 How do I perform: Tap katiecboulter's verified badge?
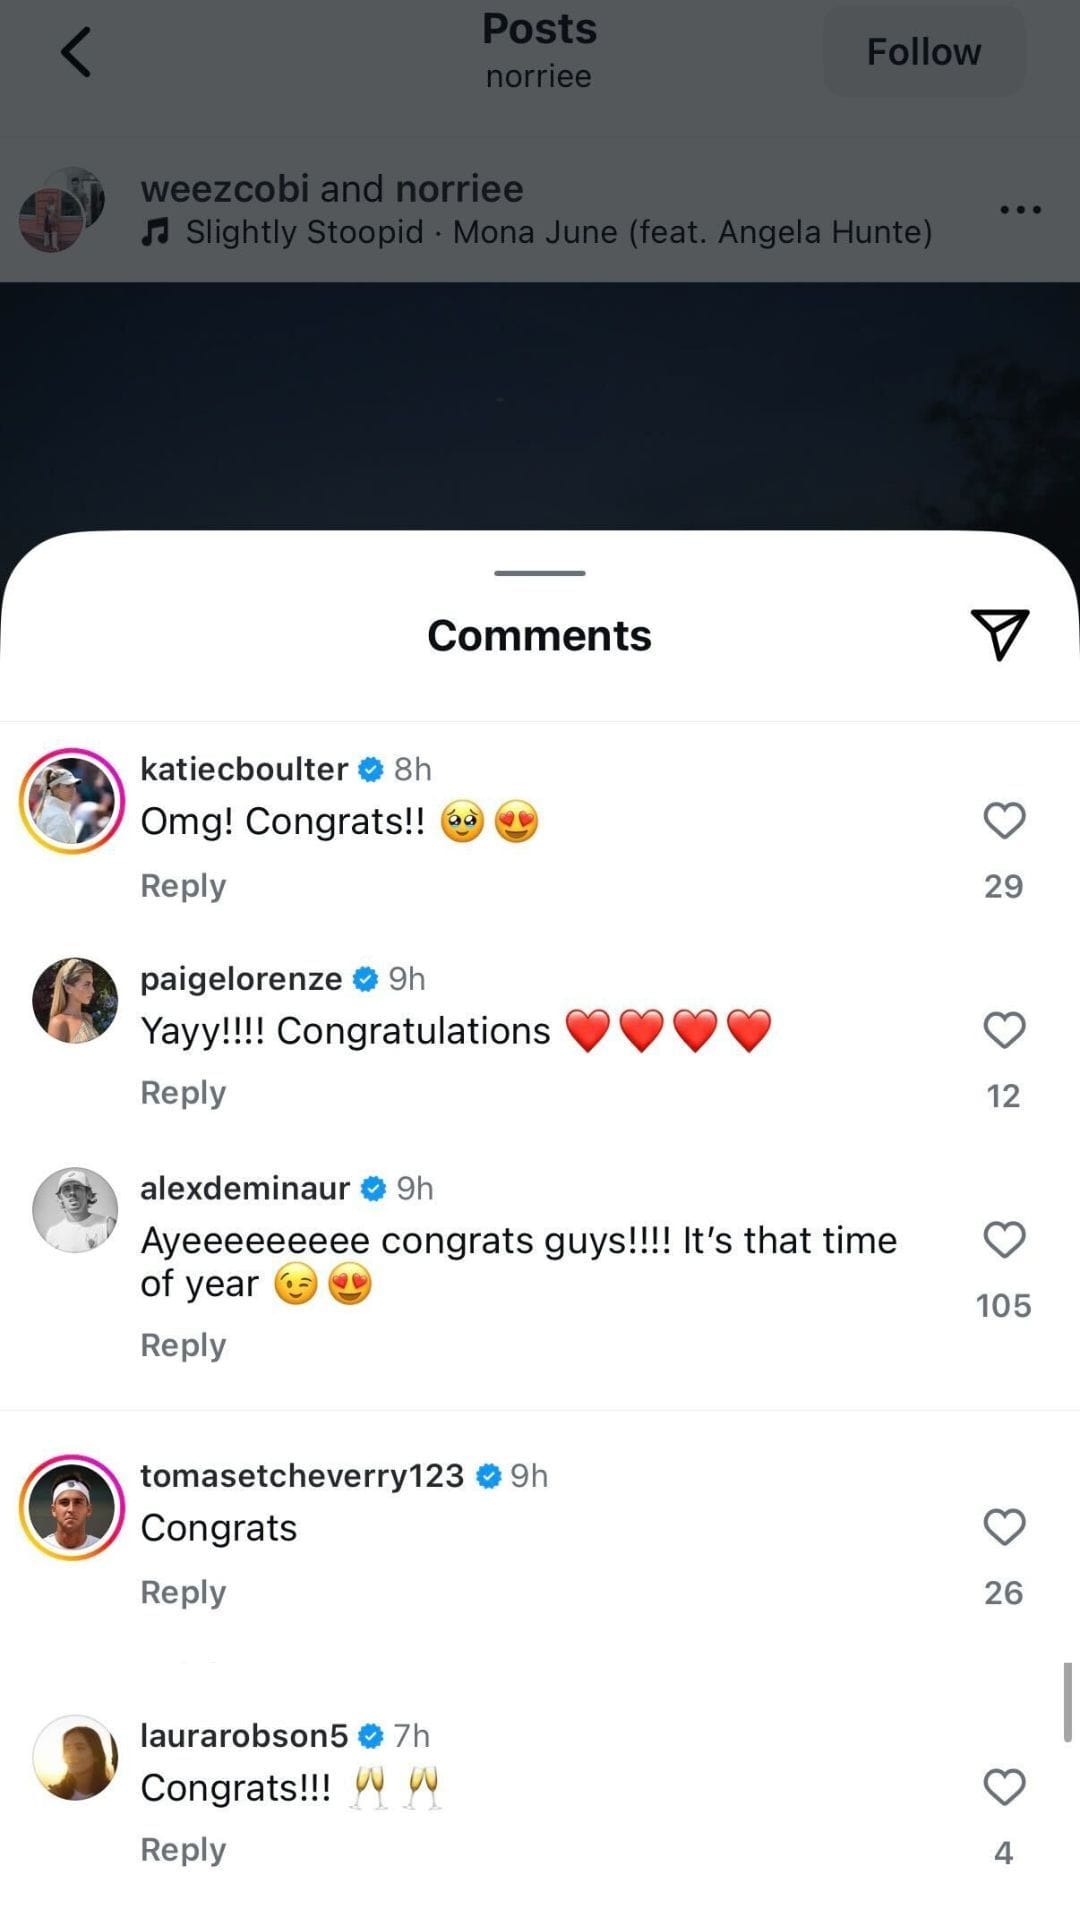coord(370,768)
